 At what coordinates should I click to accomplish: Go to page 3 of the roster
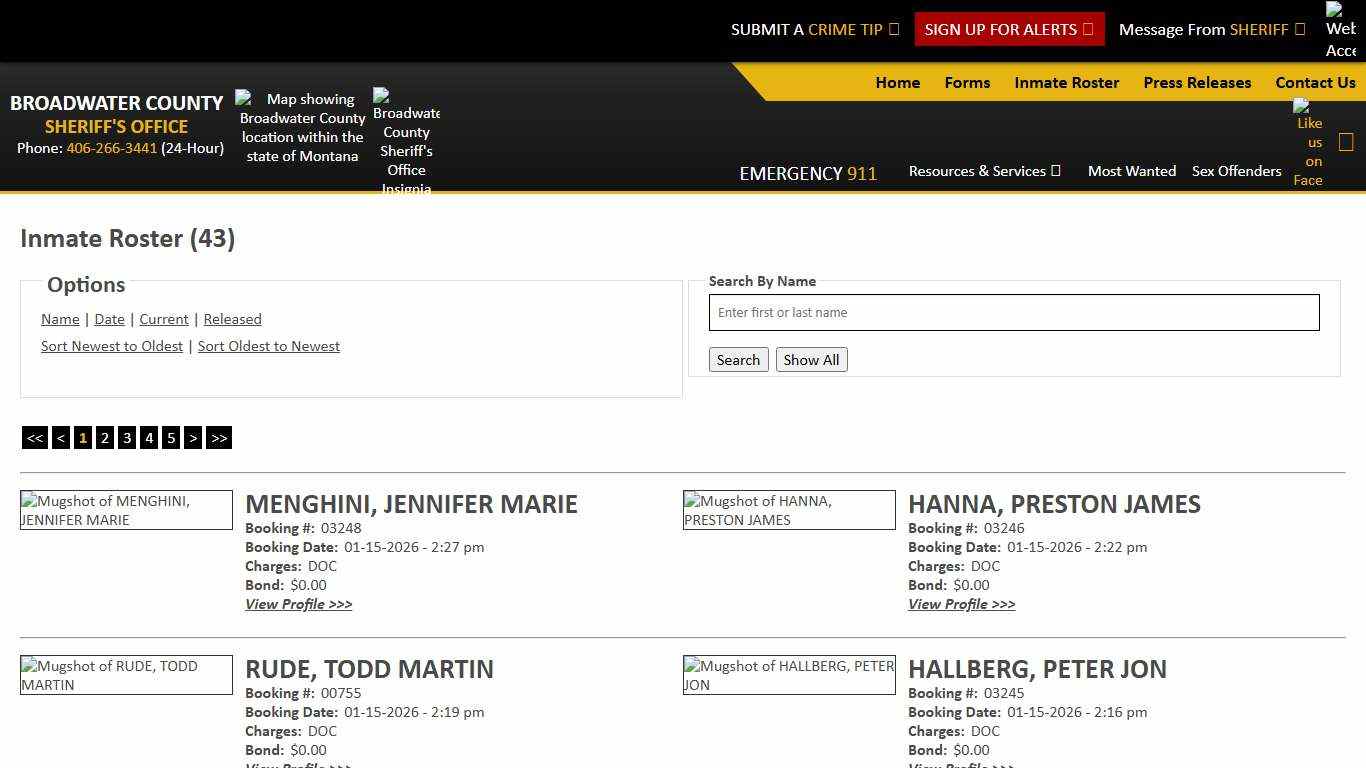click(127, 437)
